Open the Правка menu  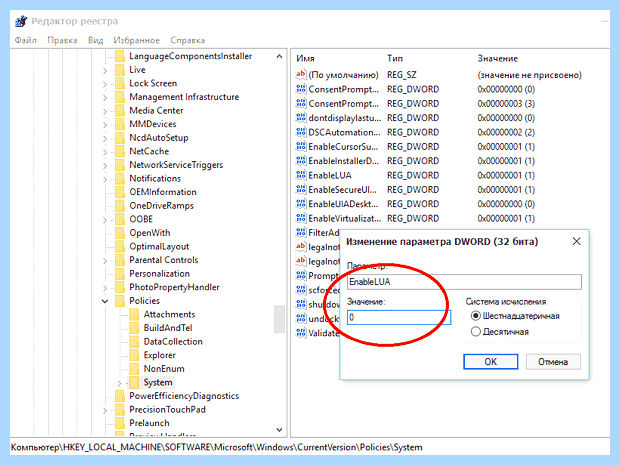click(x=62, y=40)
